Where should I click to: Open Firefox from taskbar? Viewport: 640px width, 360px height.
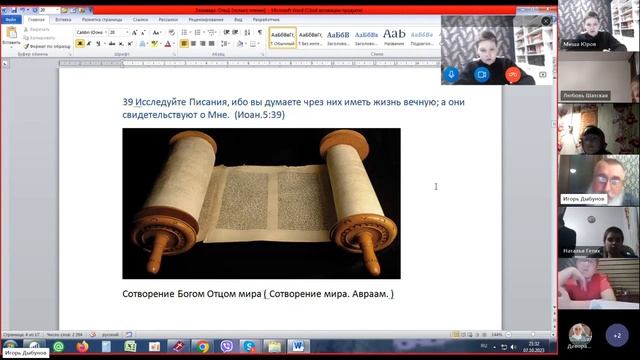click(82, 347)
